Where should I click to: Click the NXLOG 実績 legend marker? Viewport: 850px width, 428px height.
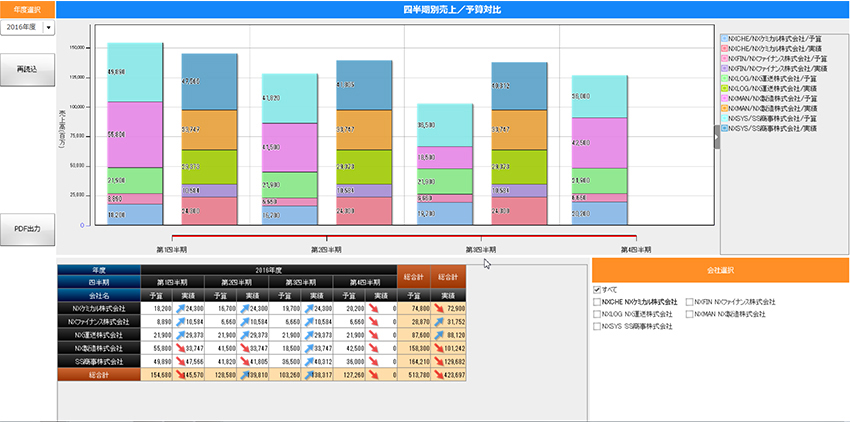tap(725, 88)
